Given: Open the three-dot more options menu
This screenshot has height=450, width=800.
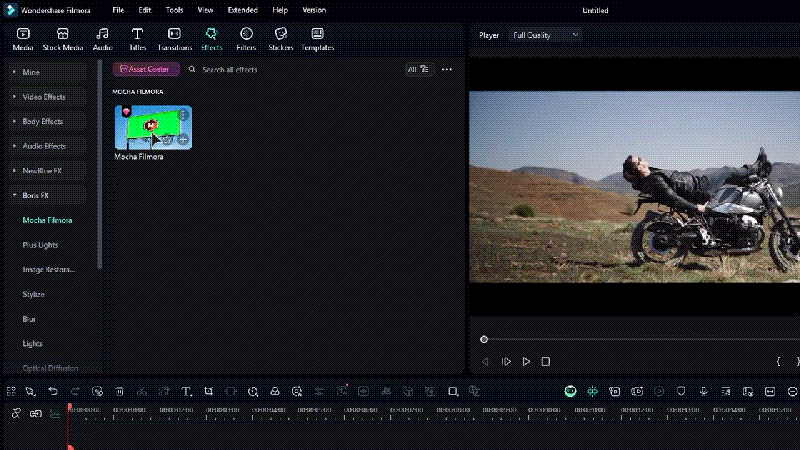Looking at the screenshot, I should [446, 69].
